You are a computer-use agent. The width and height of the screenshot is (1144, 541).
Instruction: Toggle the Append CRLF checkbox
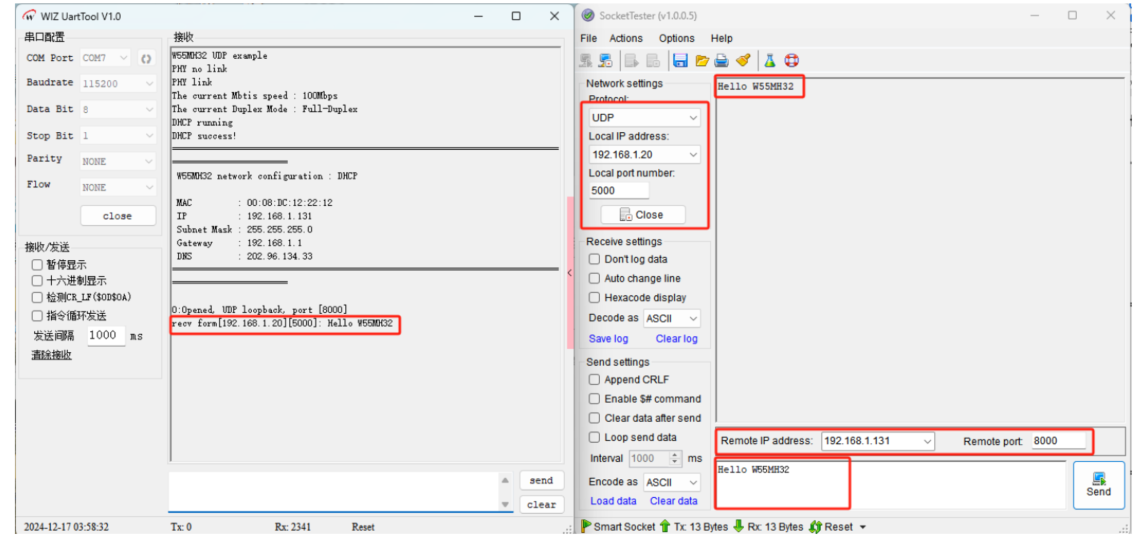(595, 380)
